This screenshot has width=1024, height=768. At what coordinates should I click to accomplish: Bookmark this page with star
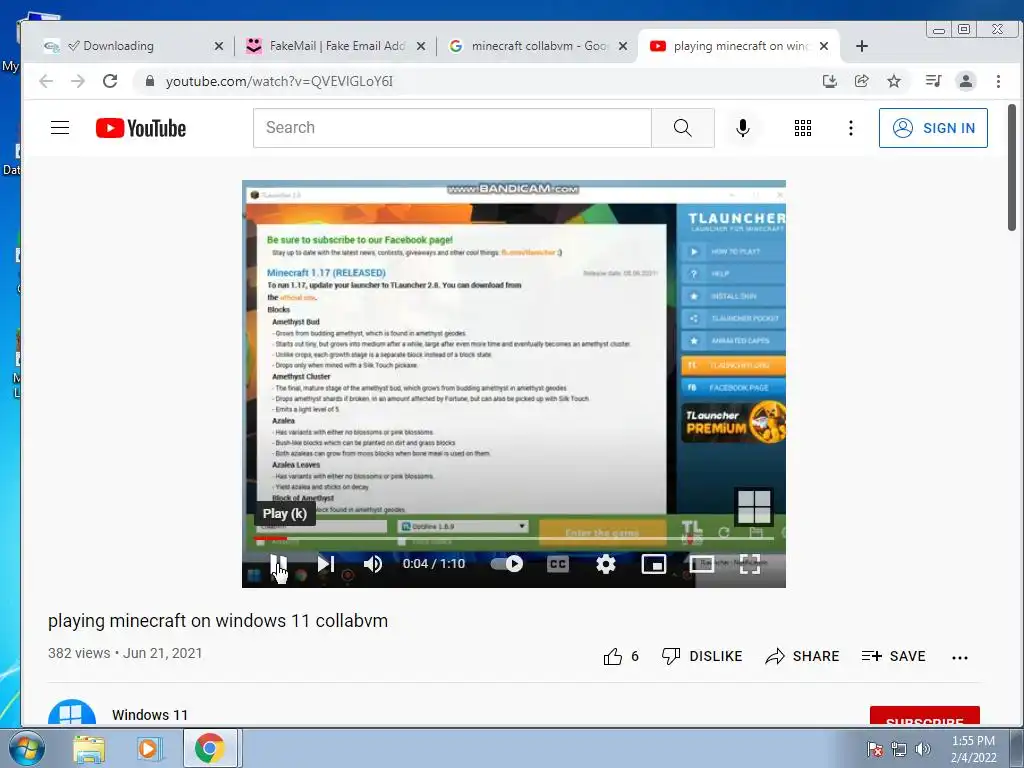click(x=894, y=81)
